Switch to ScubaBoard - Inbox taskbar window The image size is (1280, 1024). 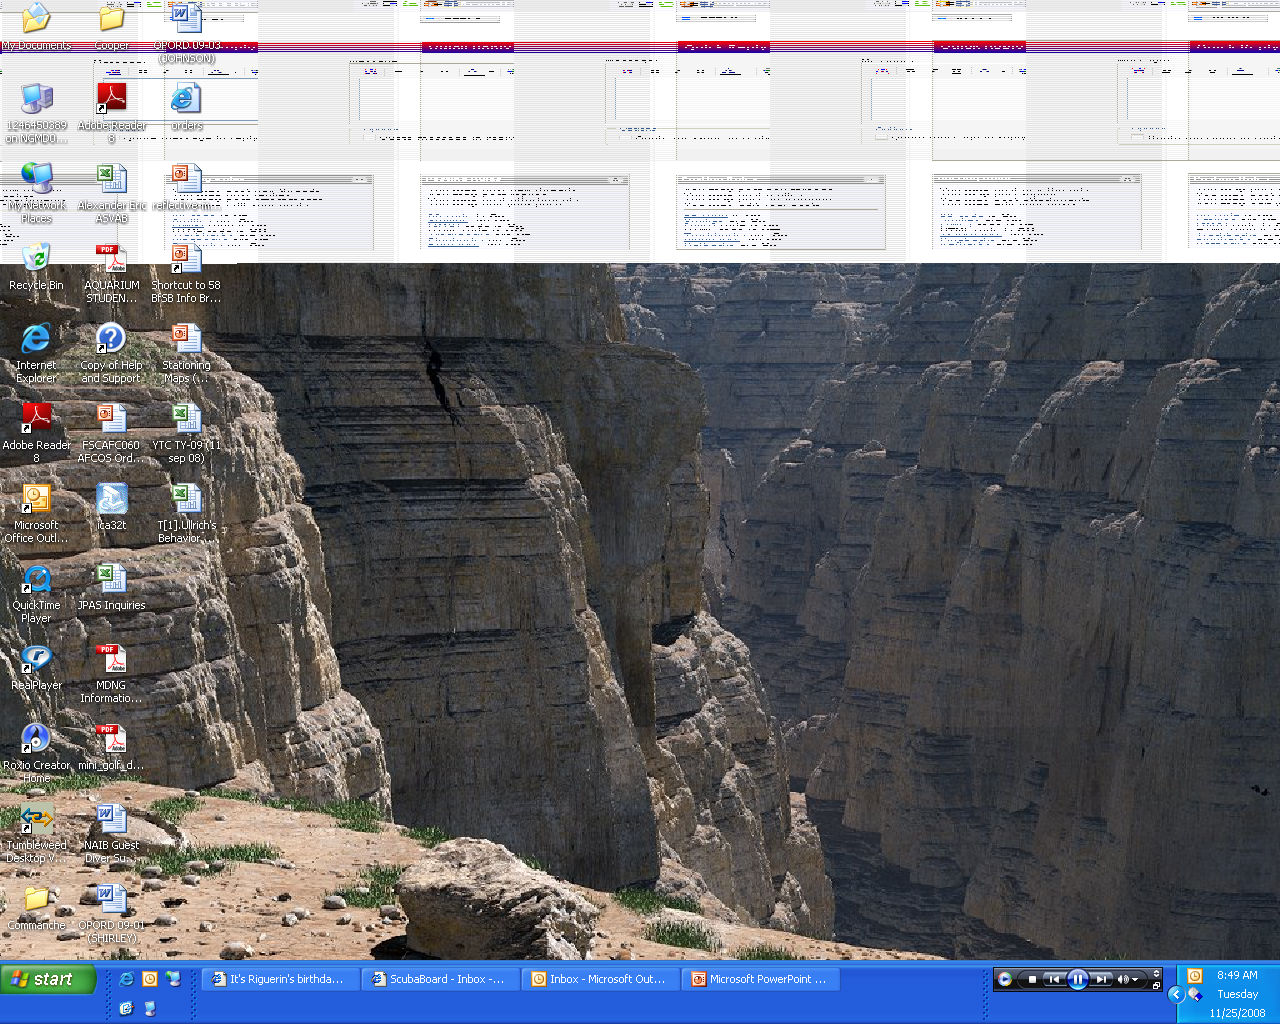click(x=440, y=979)
